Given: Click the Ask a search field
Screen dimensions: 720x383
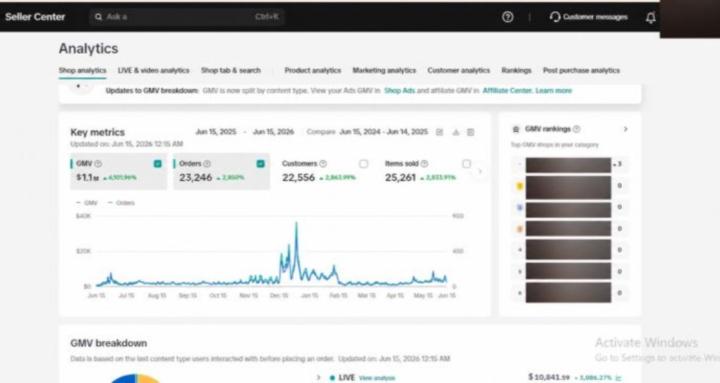Looking at the screenshot, I should 187,17.
